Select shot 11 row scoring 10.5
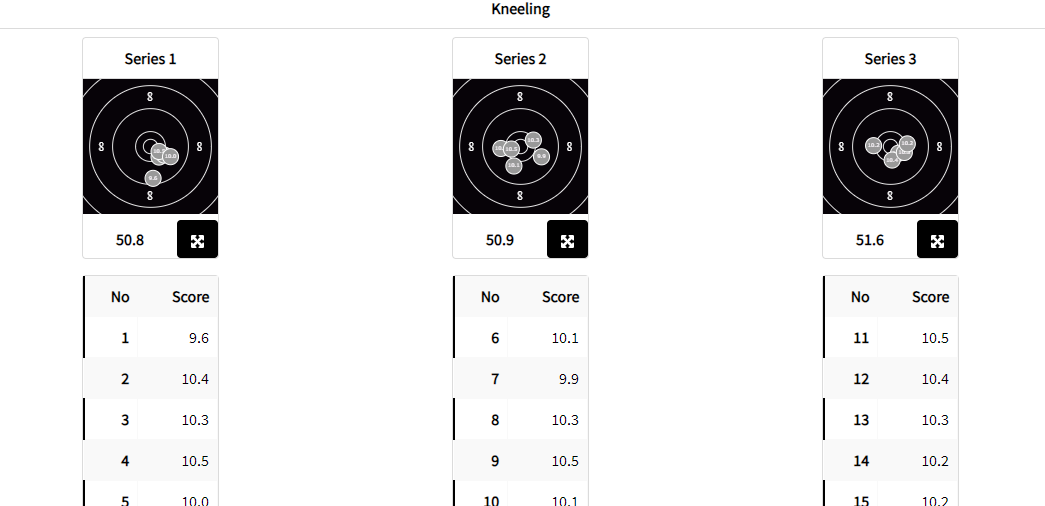 (x=891, y=338)
